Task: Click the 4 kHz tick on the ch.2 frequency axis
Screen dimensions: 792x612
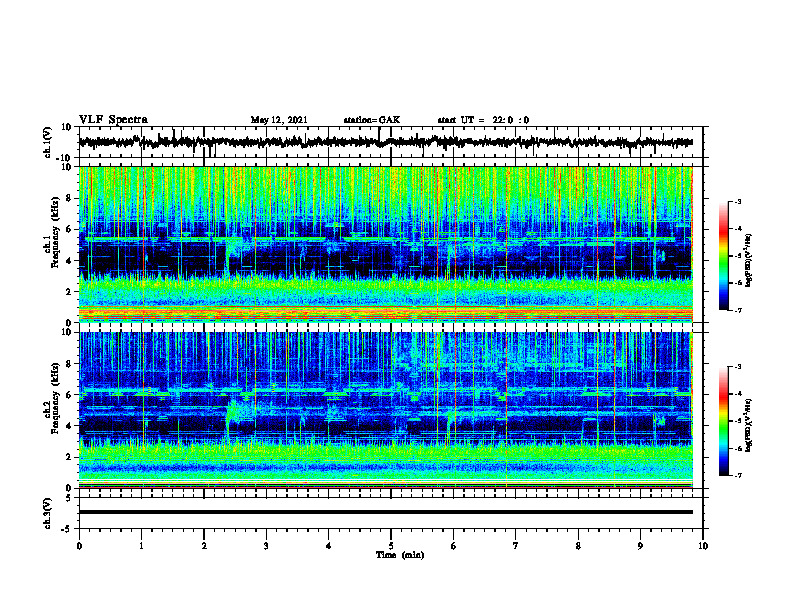Action: (x=70, y=426)
